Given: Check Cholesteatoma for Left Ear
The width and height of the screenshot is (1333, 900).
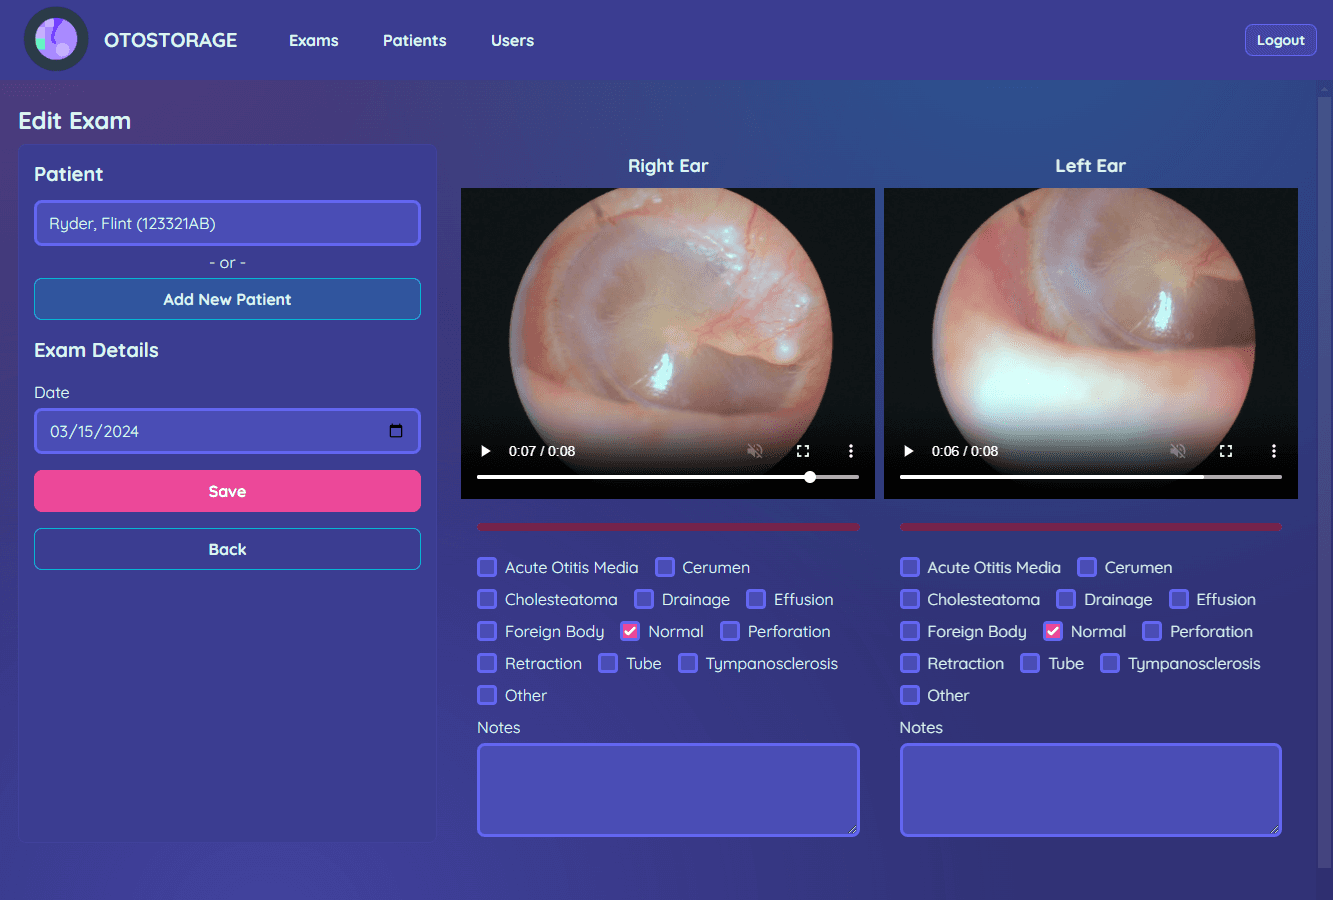Looking at the screenshot, I should point(910,599).
